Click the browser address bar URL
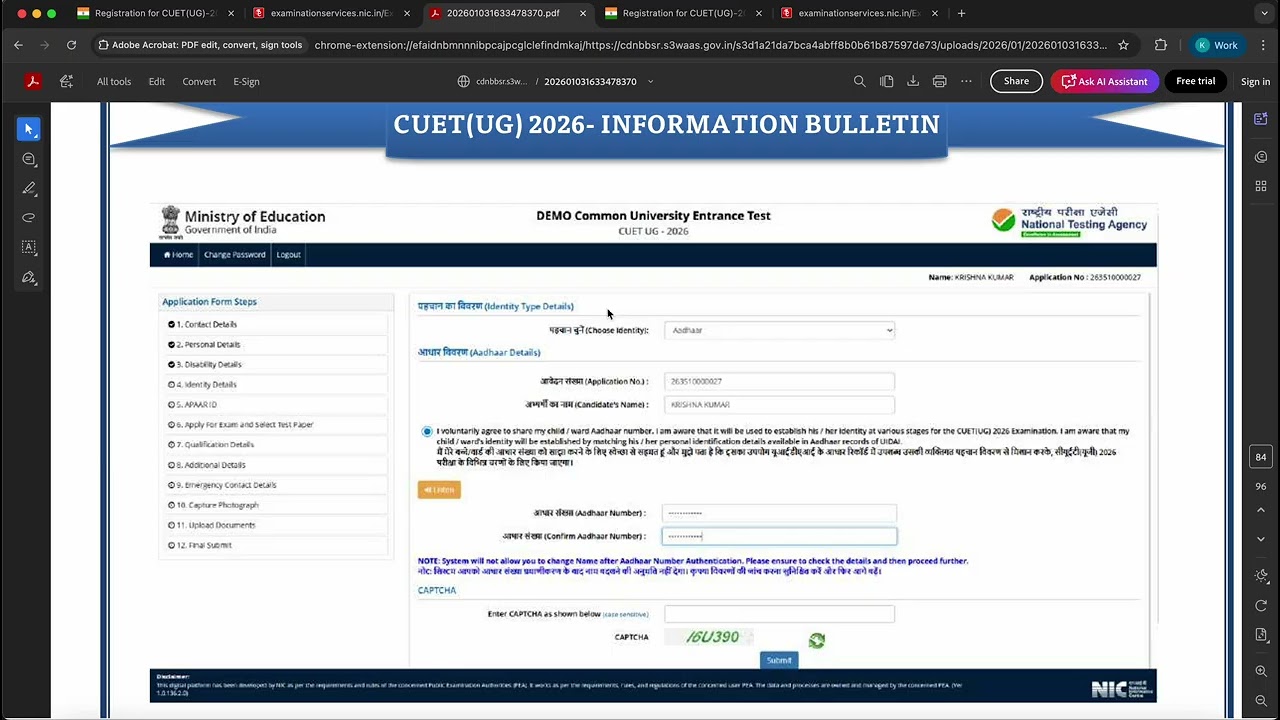 (710, 45)
